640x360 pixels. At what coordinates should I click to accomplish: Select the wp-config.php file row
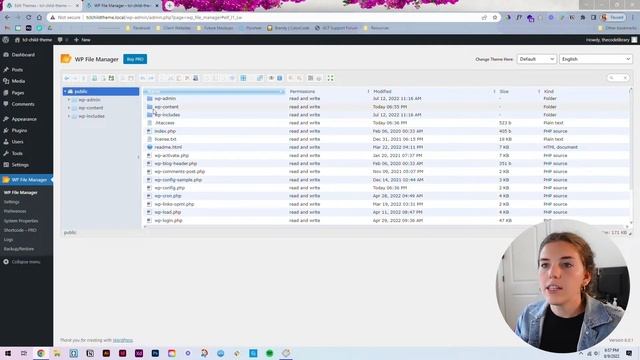386,188
